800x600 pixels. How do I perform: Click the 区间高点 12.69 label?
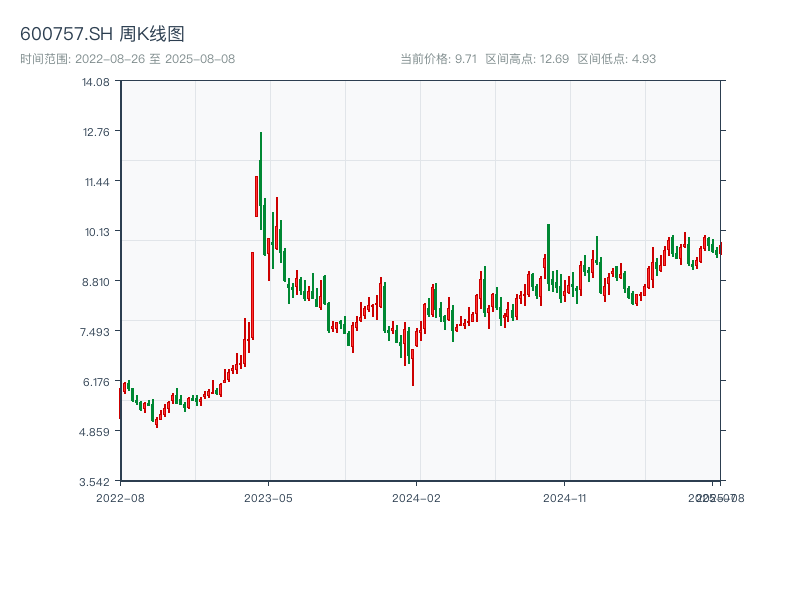pos(527,59)
